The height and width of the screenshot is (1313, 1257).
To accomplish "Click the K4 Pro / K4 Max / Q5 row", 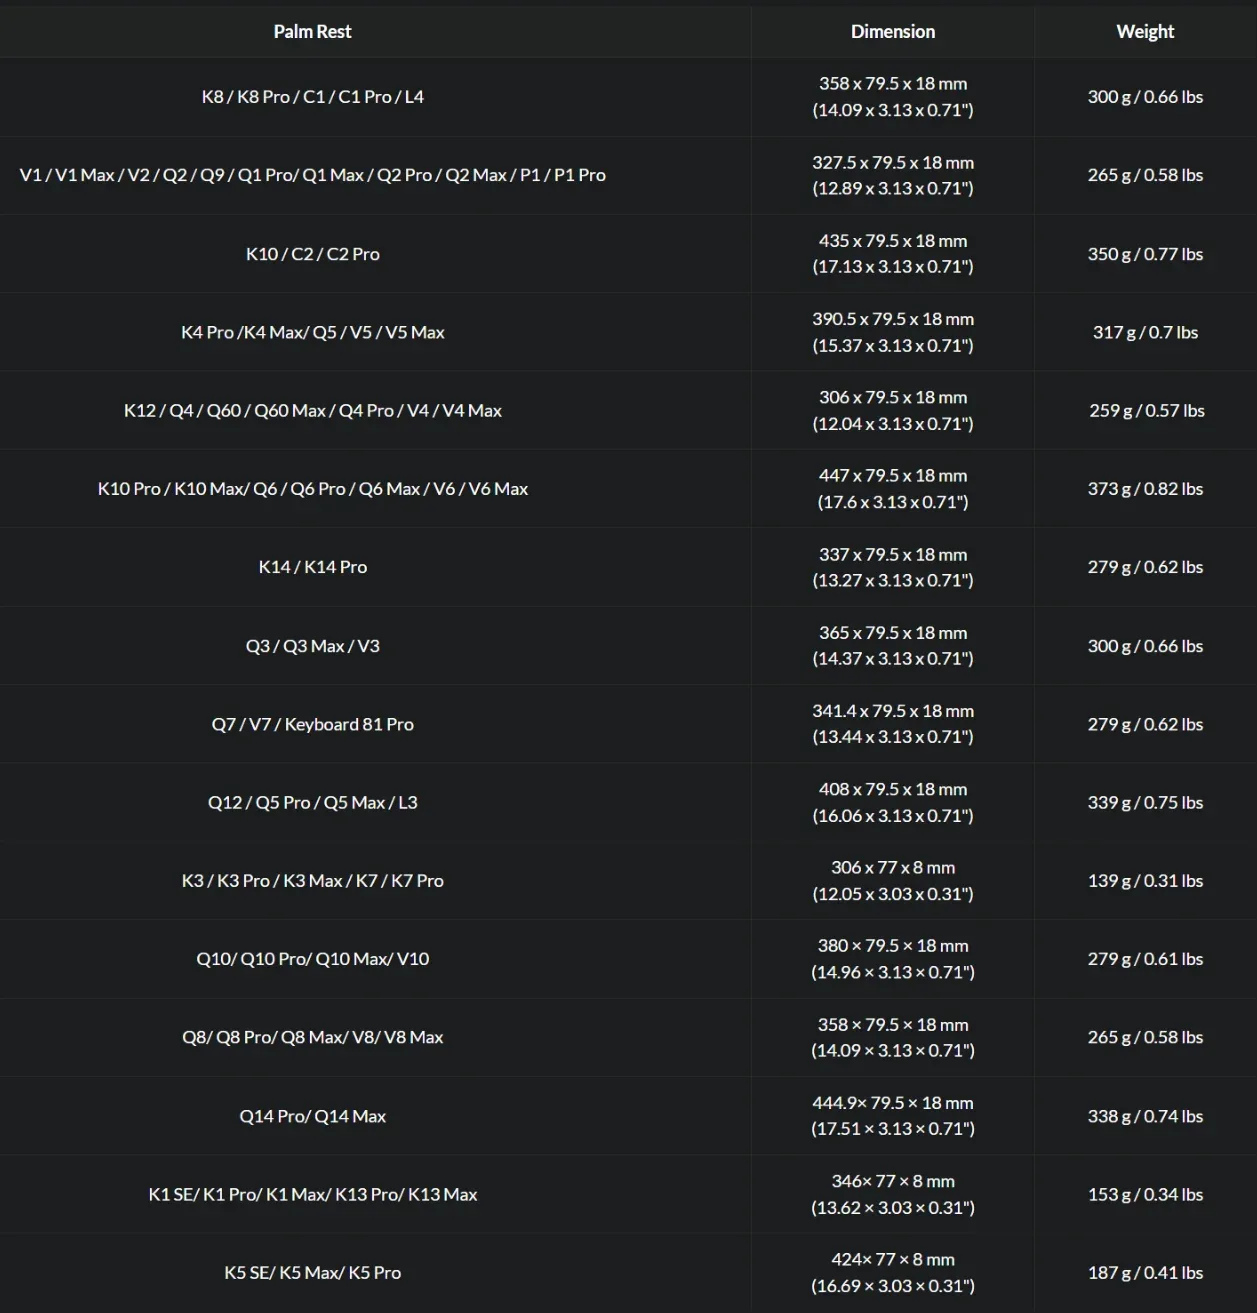I will click(x=628, y=332).
